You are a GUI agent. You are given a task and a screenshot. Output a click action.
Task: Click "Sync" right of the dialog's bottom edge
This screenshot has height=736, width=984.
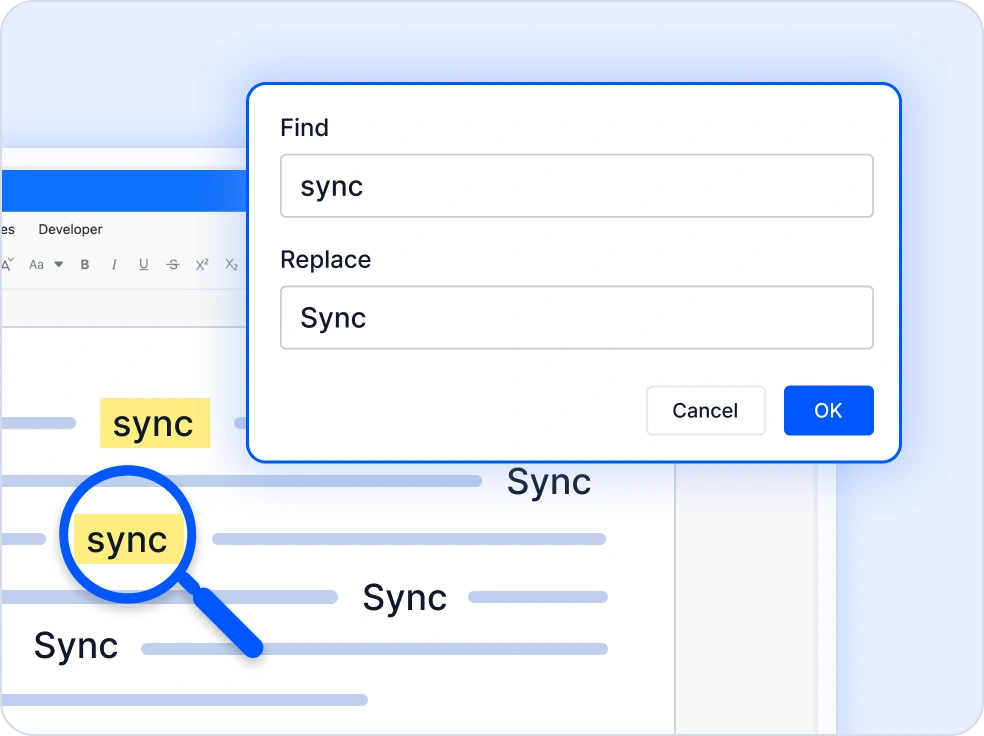549,482
